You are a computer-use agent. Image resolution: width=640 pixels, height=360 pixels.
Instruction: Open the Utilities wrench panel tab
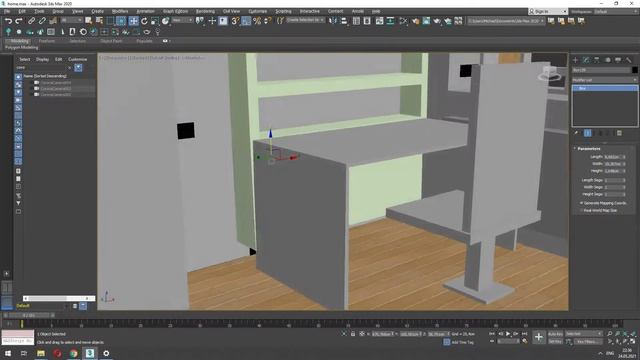[x=629, y=60]
